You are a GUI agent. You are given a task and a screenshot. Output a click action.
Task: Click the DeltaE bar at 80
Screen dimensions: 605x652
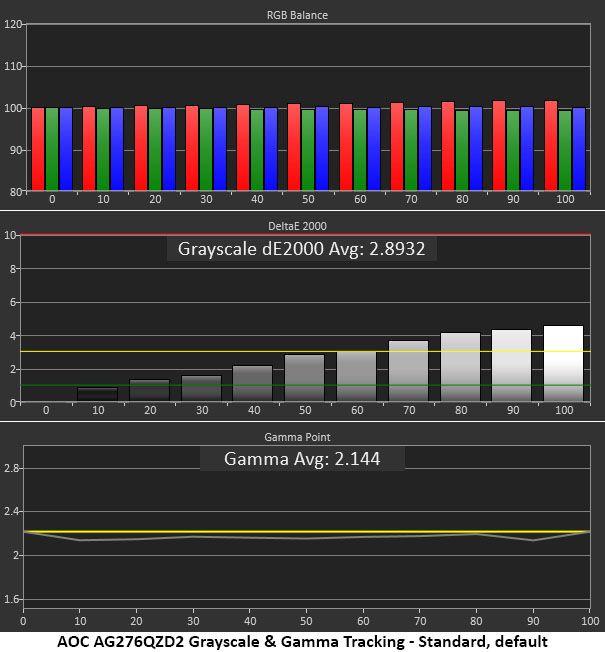pos(460,367)
